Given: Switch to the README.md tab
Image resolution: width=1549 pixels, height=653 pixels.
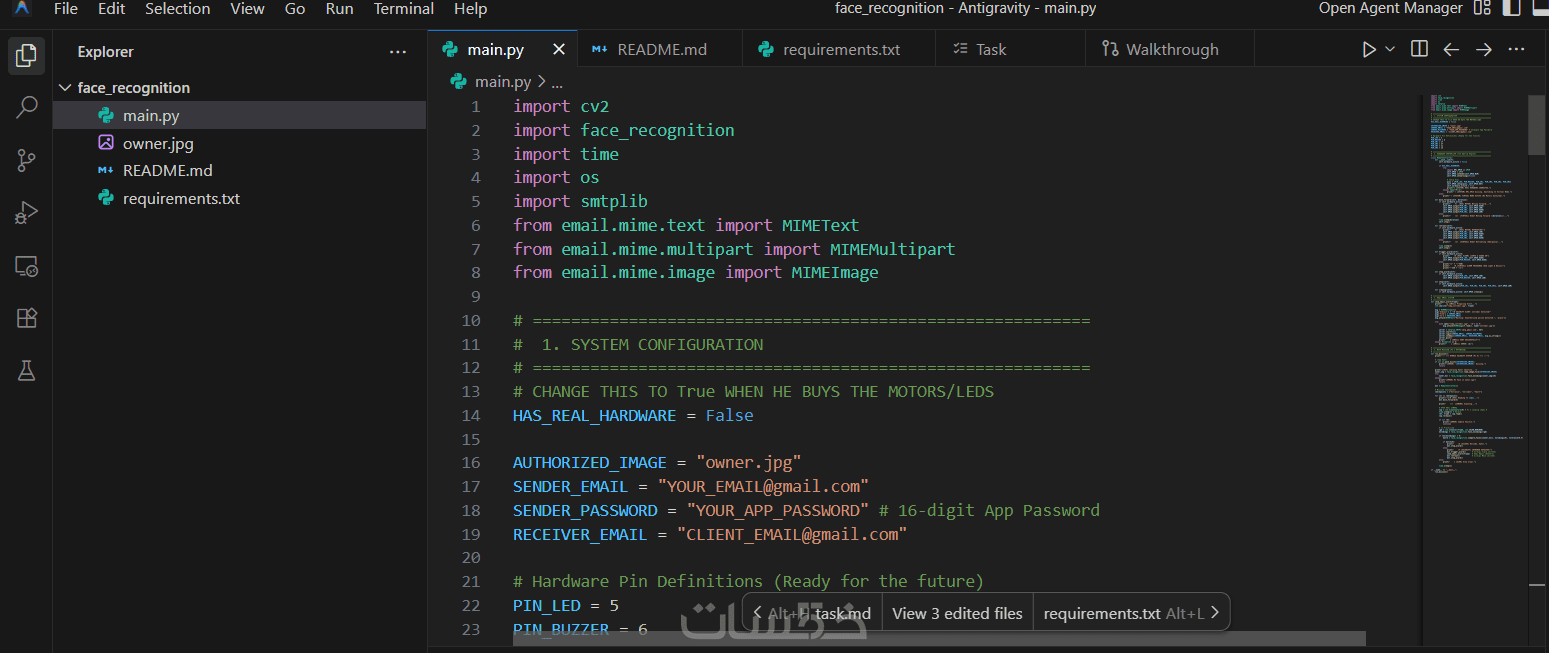Looking at the screenshot, I should click(661, 49).
